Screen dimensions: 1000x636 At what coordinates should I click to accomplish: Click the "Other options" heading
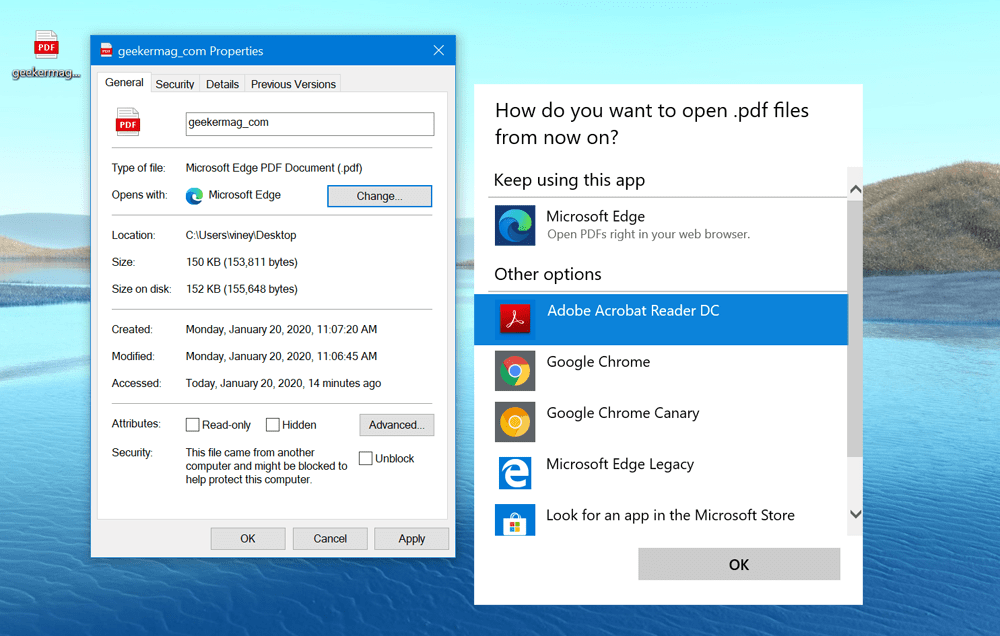point(548,274)
